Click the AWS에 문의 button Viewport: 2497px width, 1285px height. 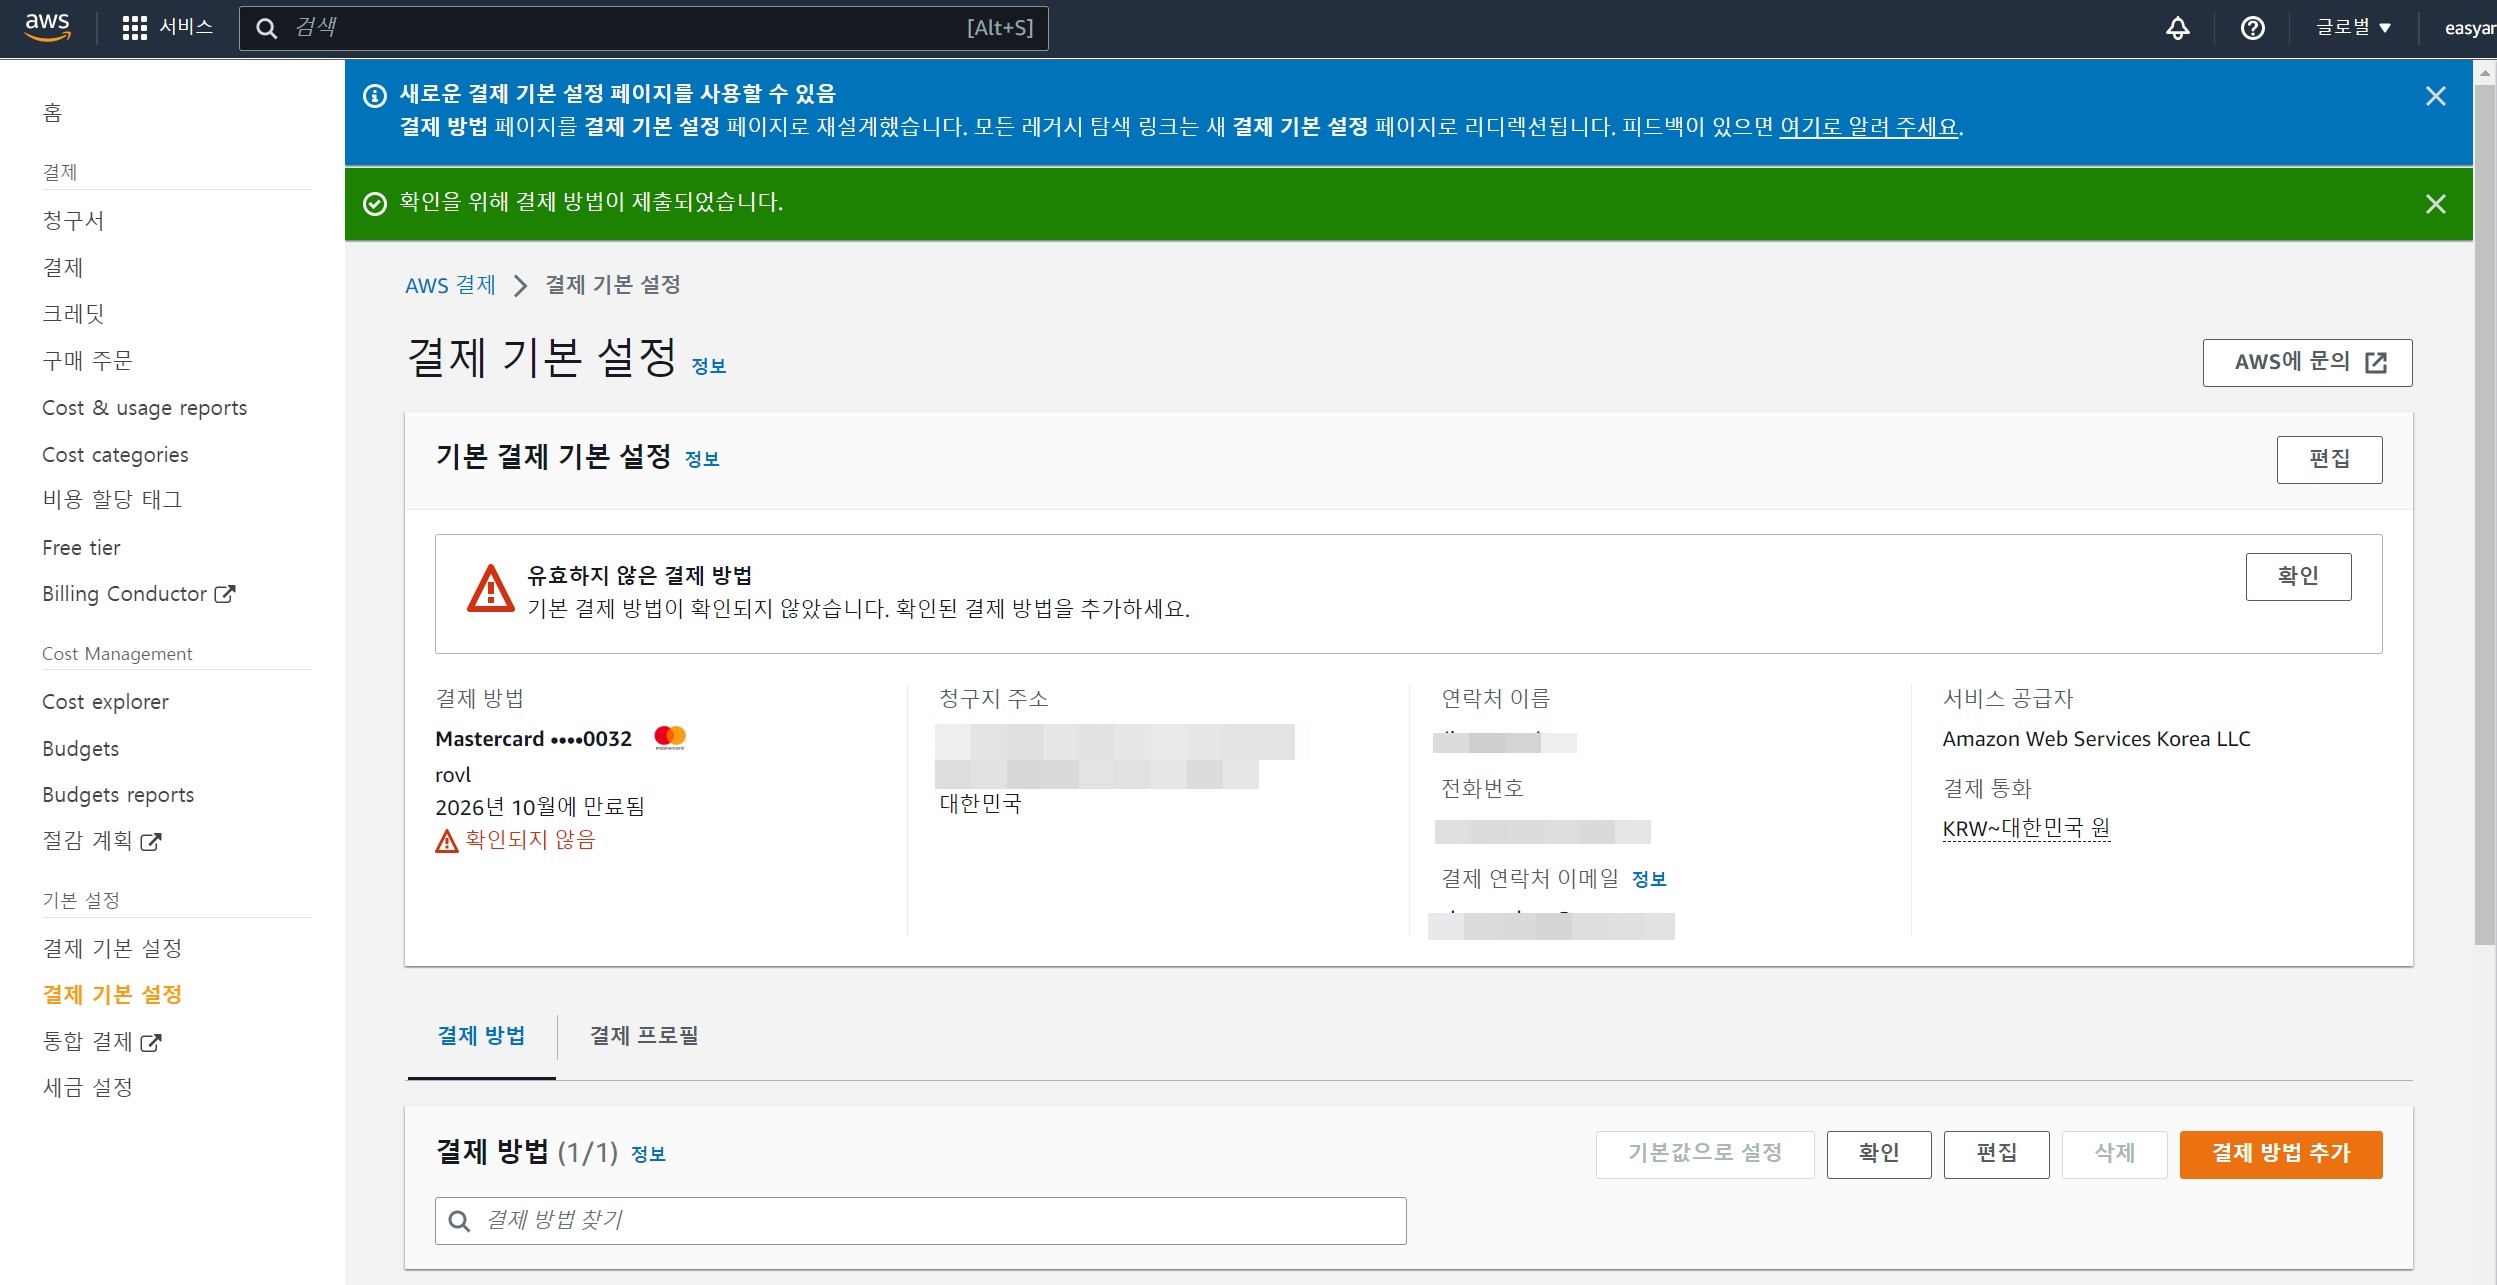tap(2307, 362)
